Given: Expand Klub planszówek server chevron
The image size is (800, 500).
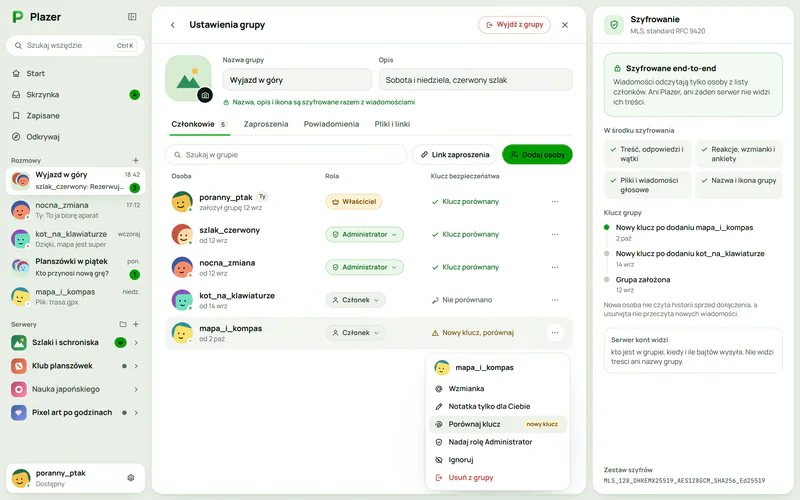Looking at the screenshot, I should click(136, 366).
